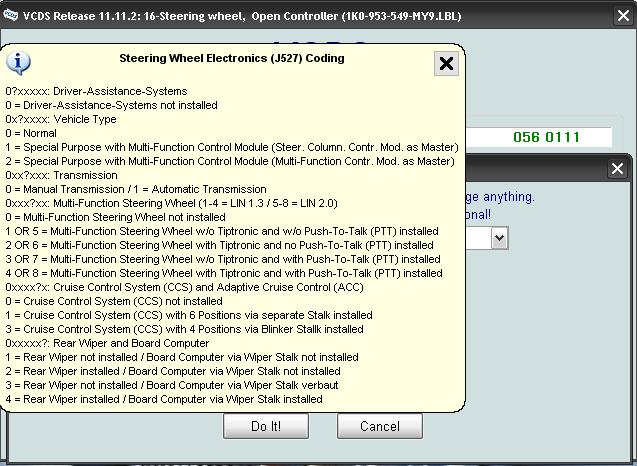Select 'Multi-Function Steering Wheel not installed' line
Viewport: 637px width, 466px height.
coord(115,217)
